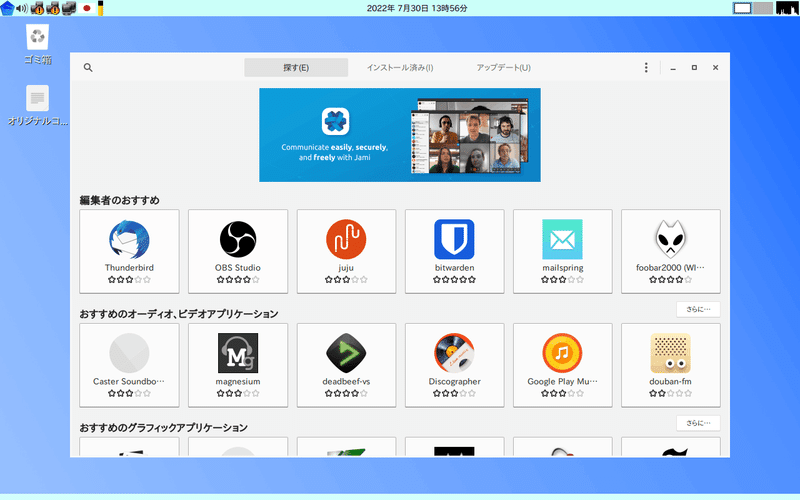Click the CPU usage graph in panel
The height and width of the screenshot is (500, 800).
[x=787, y=8]
